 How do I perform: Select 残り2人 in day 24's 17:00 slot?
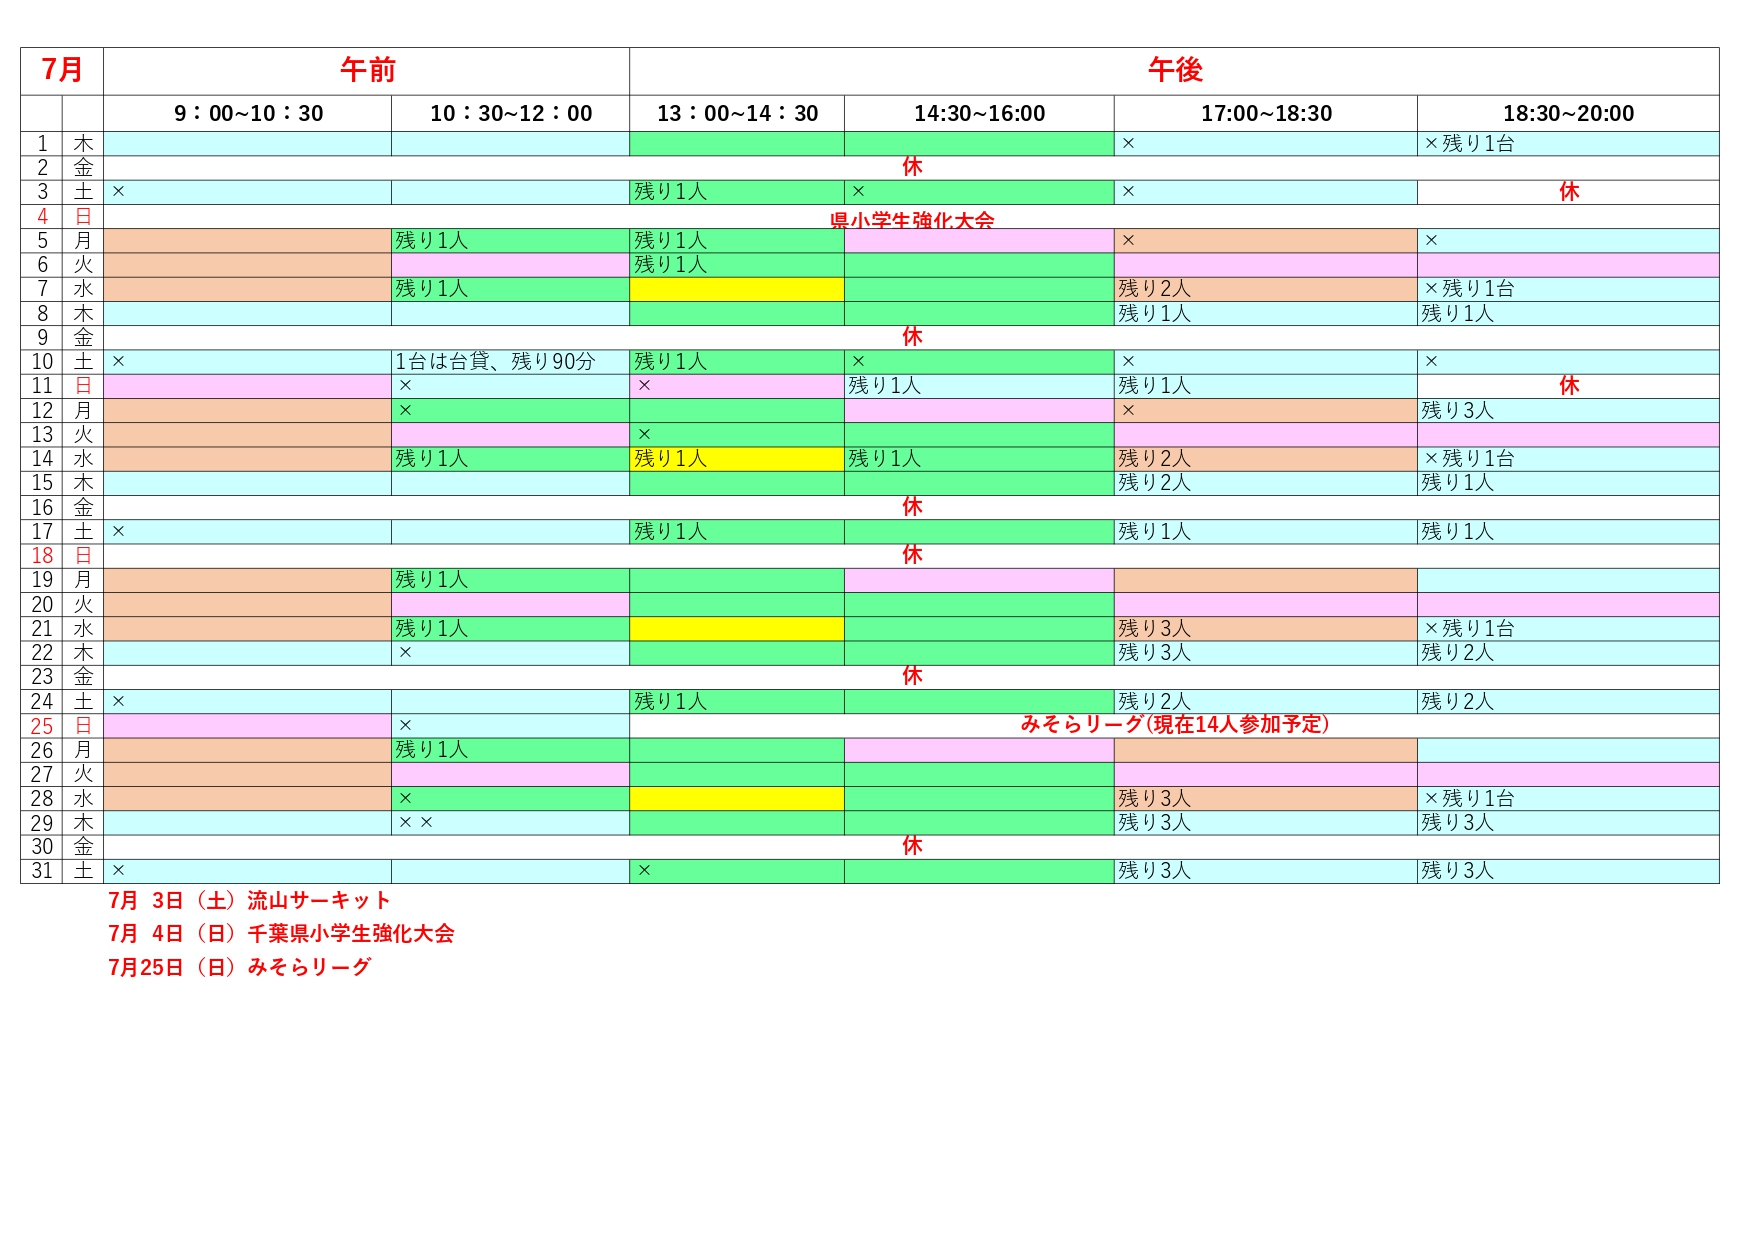coord(1266,702)
